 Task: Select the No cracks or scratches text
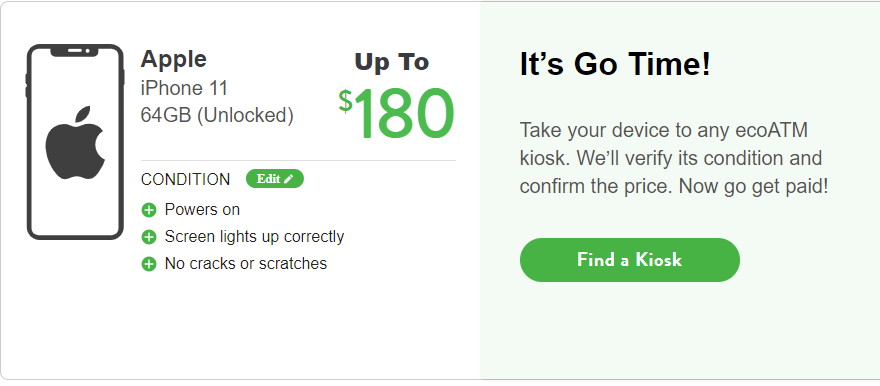pos(246,264)
